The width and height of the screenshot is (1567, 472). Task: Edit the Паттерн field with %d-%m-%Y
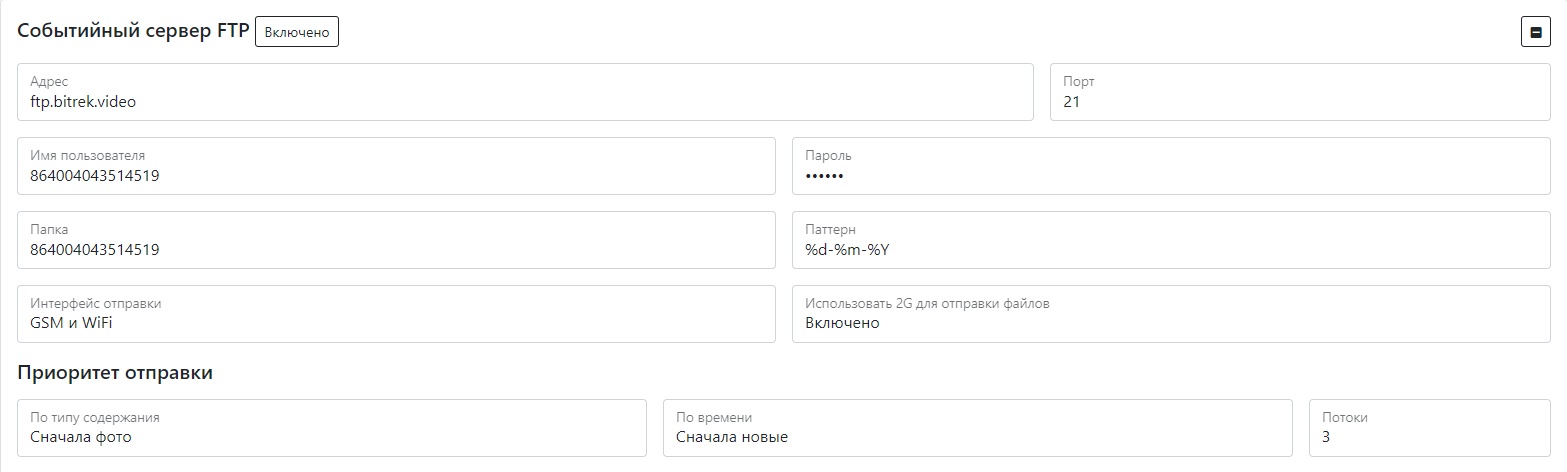click(1170, 240)
